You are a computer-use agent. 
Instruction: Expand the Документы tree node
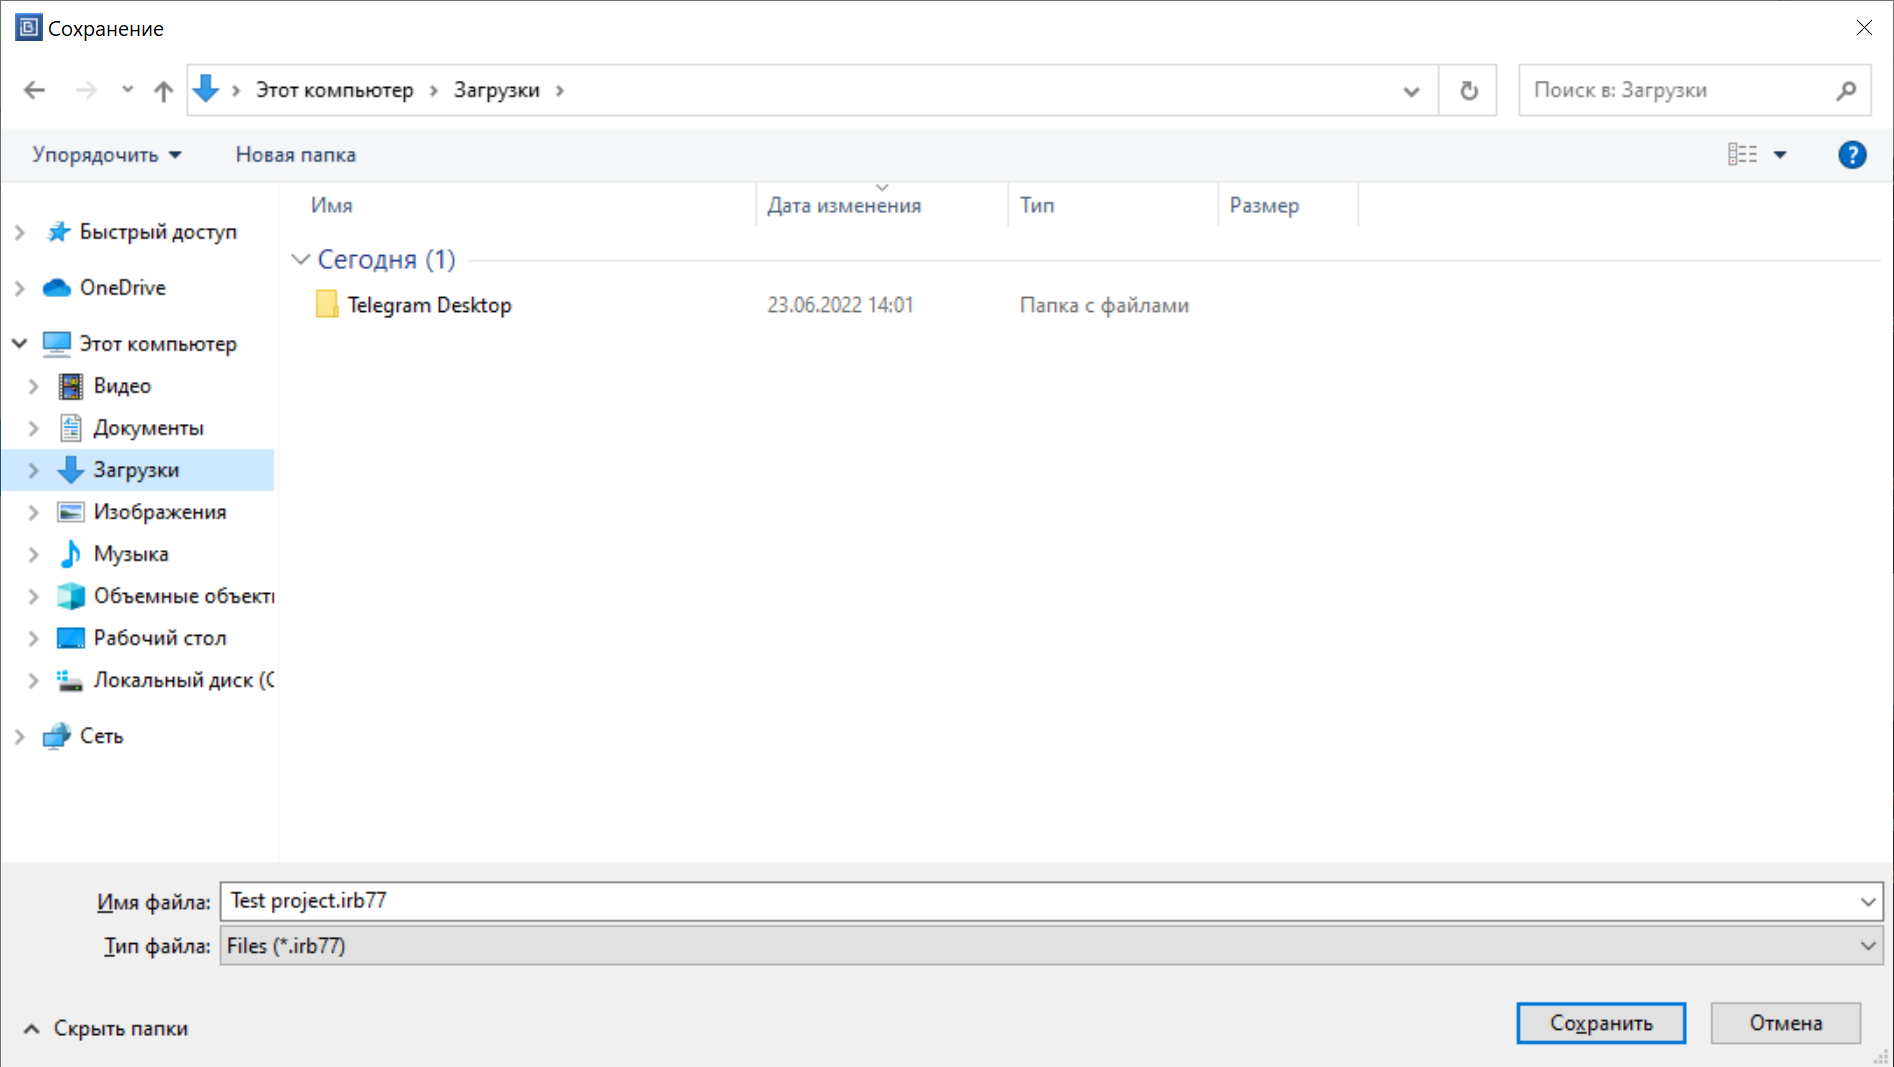pos(33,428)
